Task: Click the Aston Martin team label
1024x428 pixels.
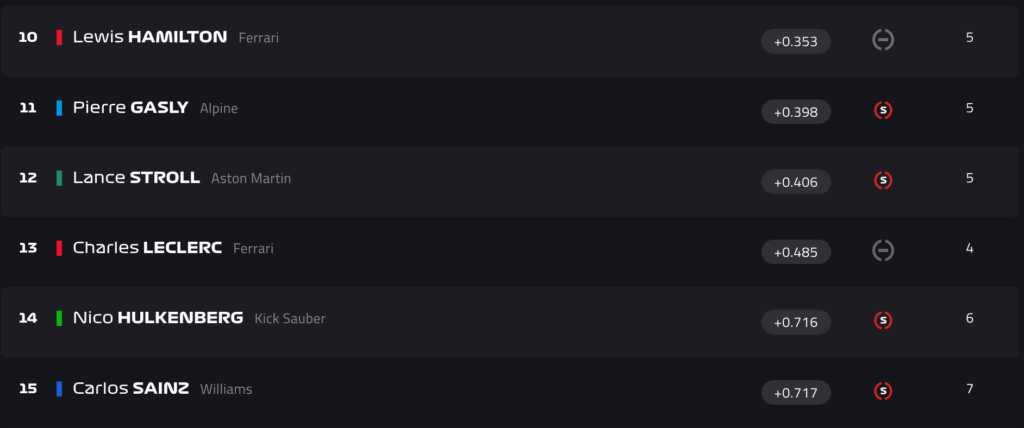Action: [x=251, y=178]
